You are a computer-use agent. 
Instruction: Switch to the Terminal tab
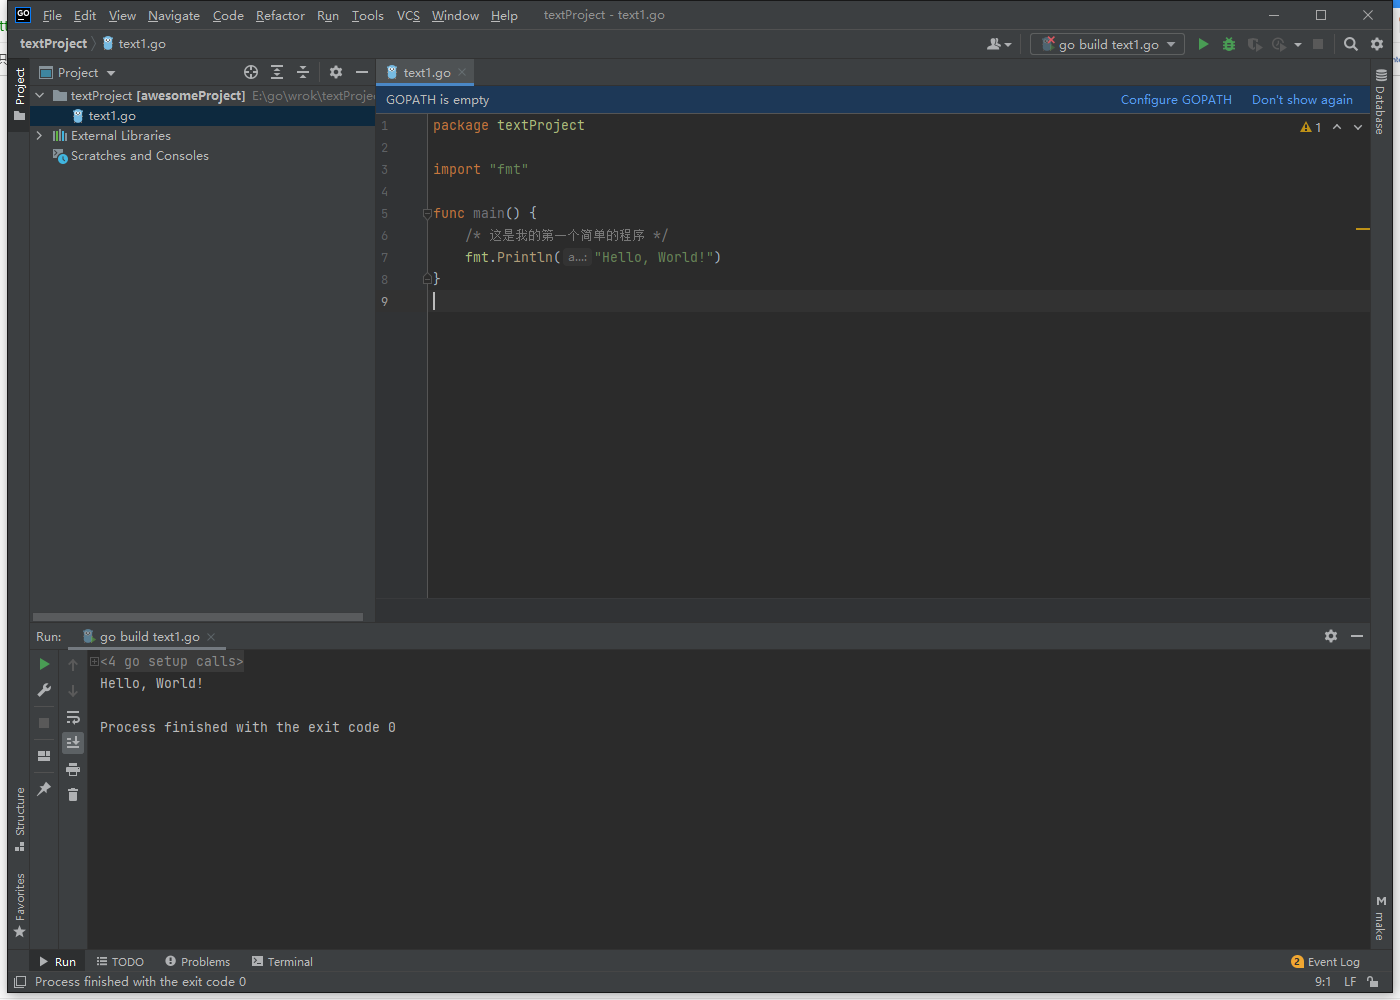[x=282, y=962]
